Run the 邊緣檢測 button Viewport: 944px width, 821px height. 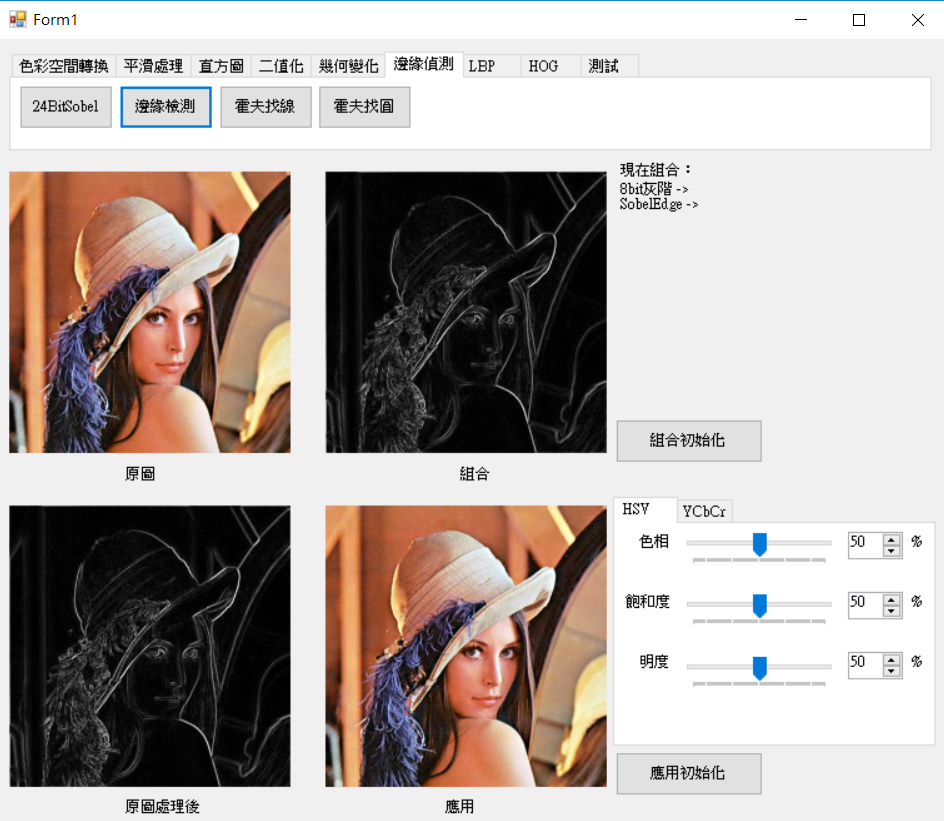click(166, 107)
